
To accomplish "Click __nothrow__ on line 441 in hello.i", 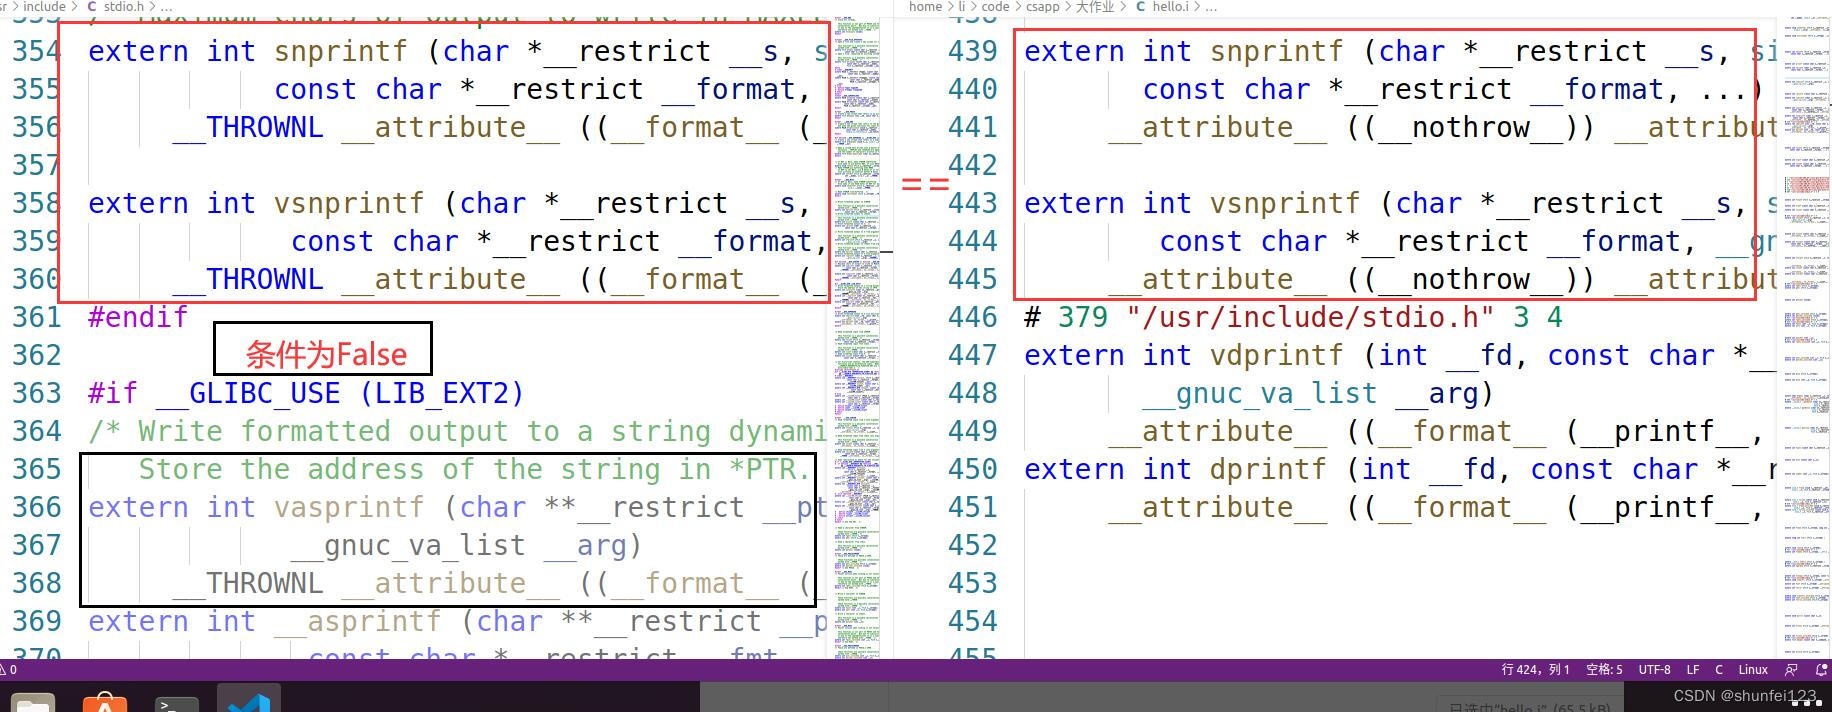I will point(1470,128).
